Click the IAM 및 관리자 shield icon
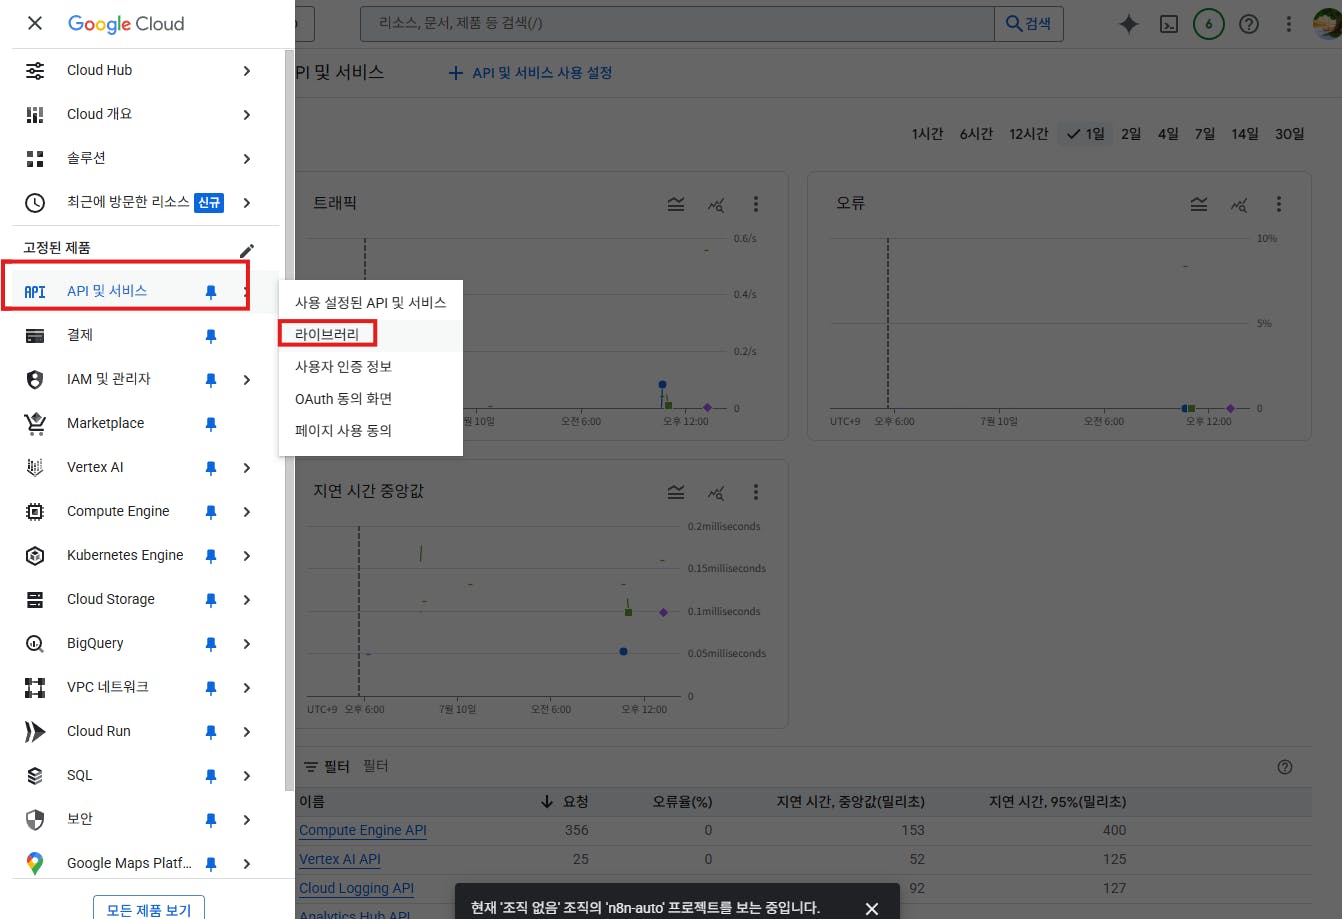This screenshot has width=1342, height=919. coord(35,380)
